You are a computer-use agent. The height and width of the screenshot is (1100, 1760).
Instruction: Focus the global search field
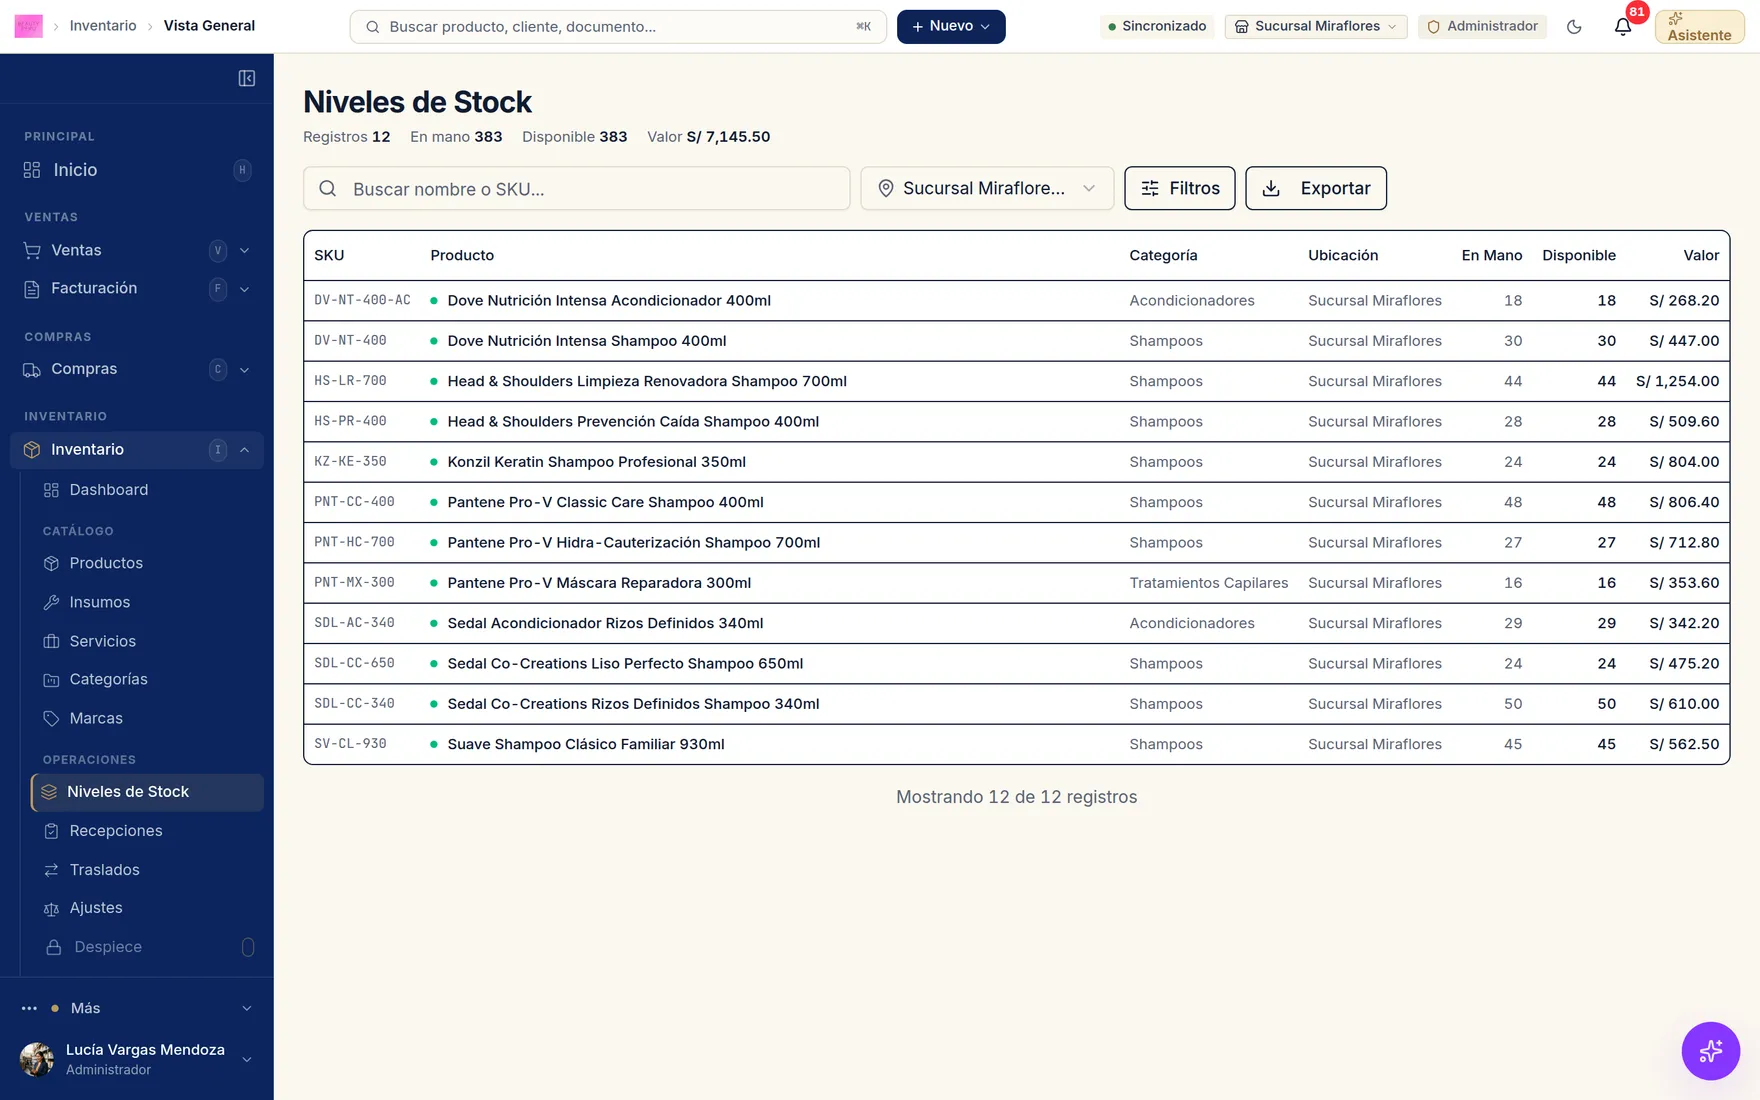tap(618, 27)
